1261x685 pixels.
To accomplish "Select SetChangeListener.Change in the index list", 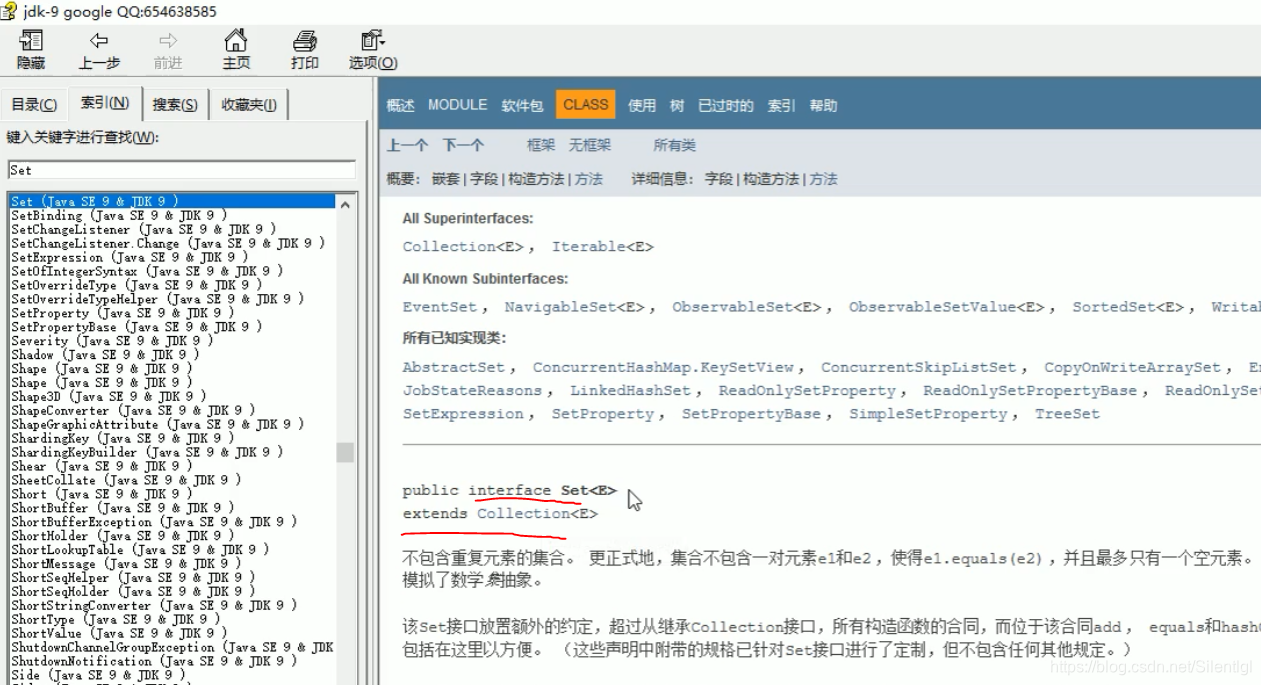I will tap(167, 243).
